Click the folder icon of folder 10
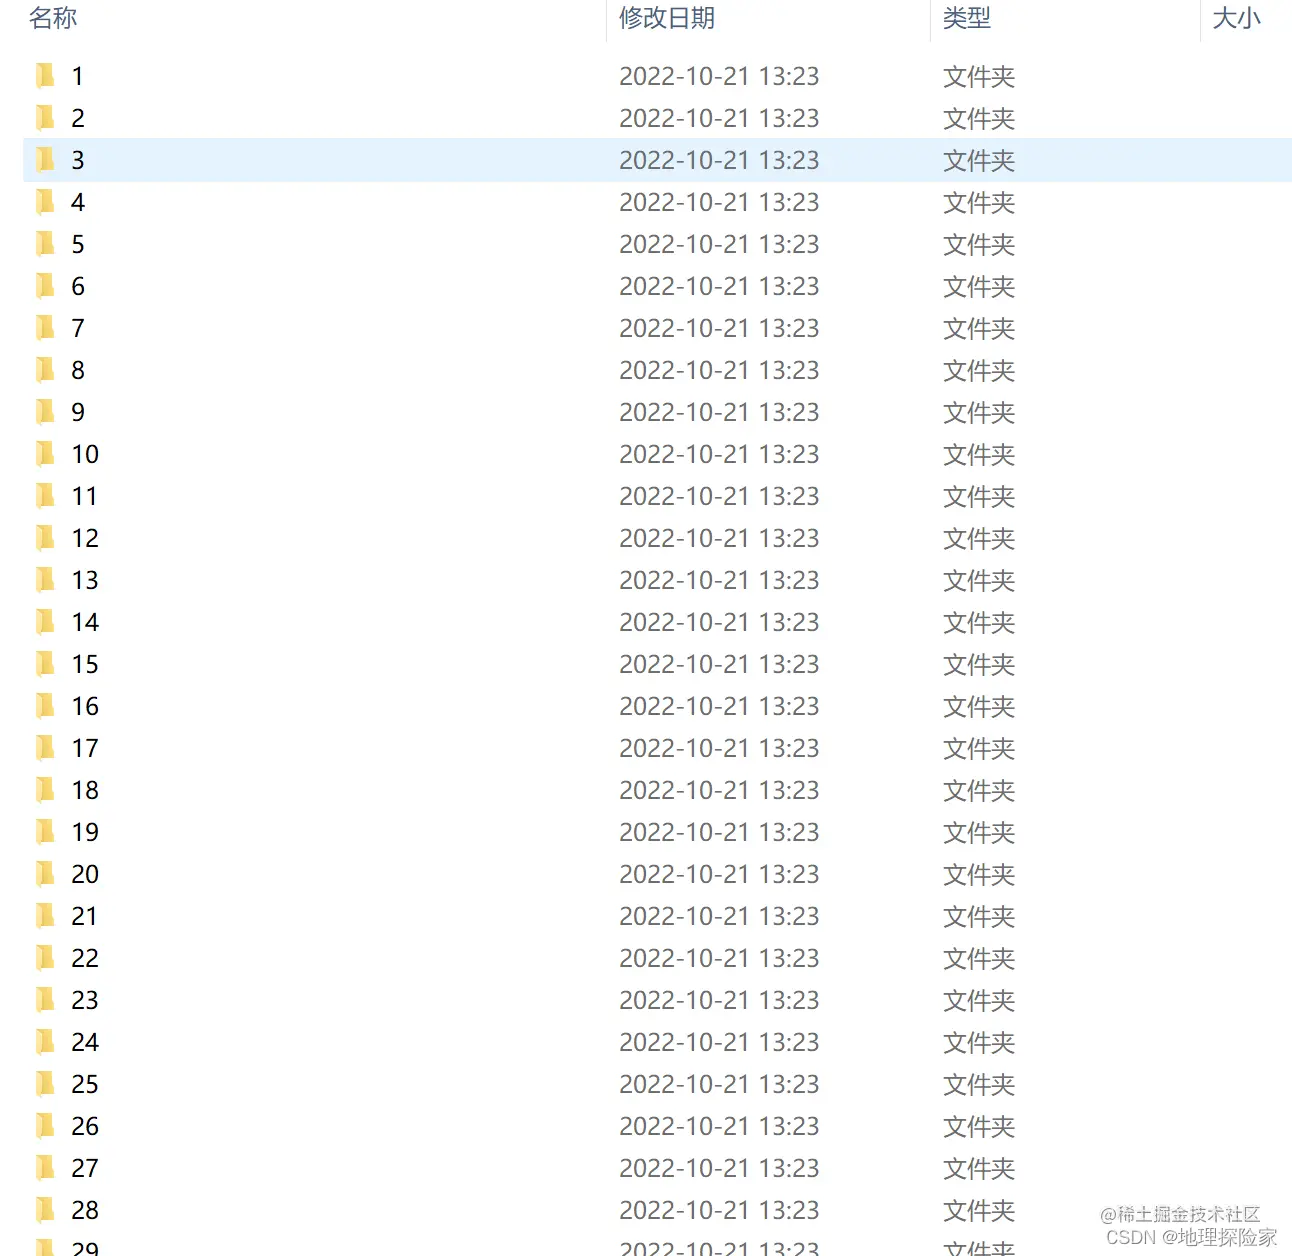Screen dimensions: 1292x1256 [x=45, y=454]
